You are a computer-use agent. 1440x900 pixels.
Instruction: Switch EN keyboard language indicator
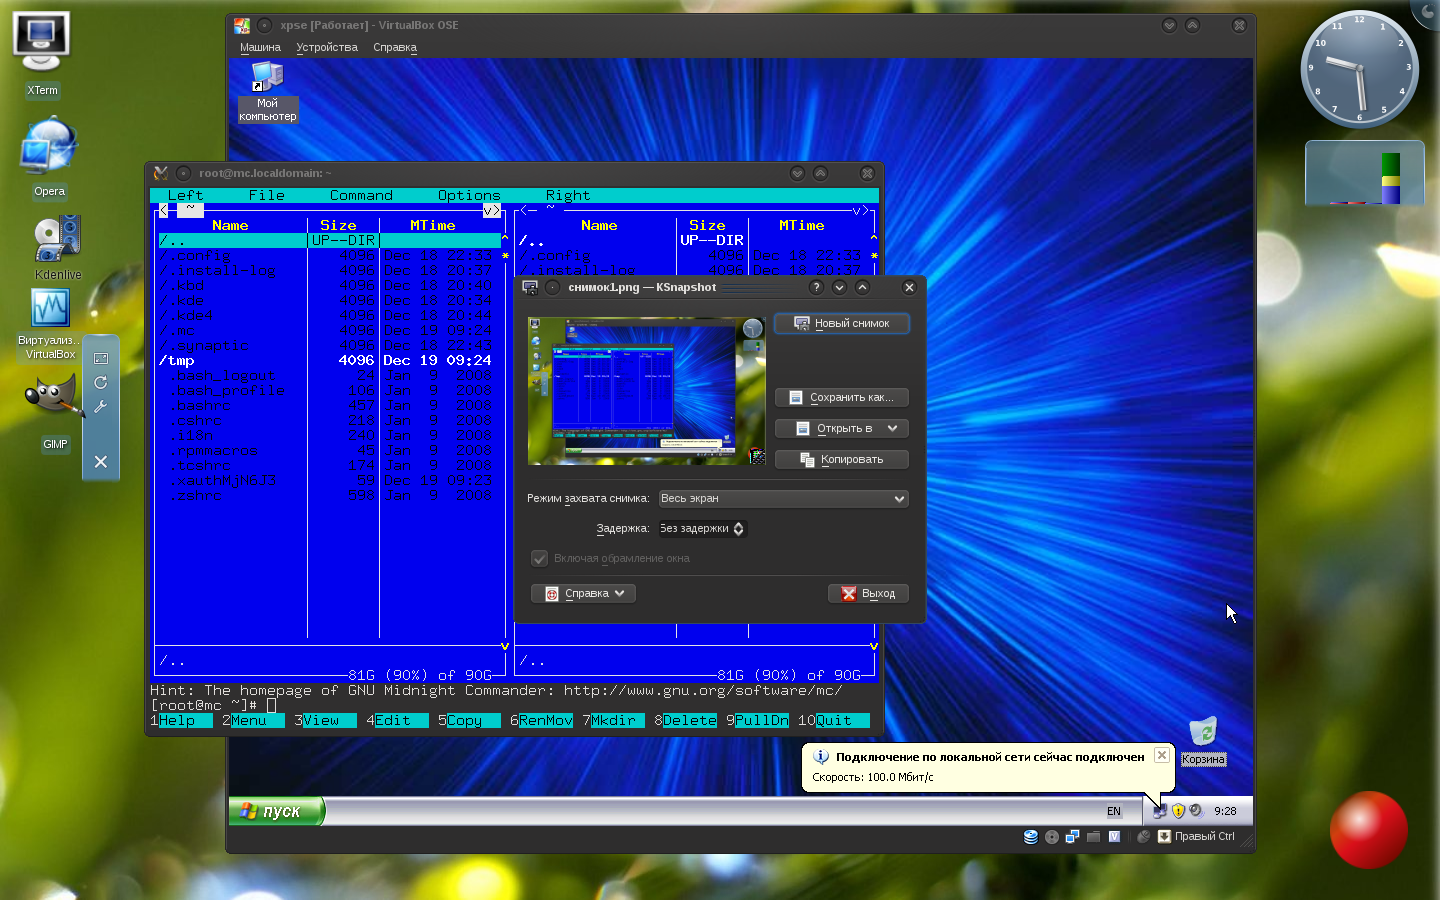[1113, 811]
